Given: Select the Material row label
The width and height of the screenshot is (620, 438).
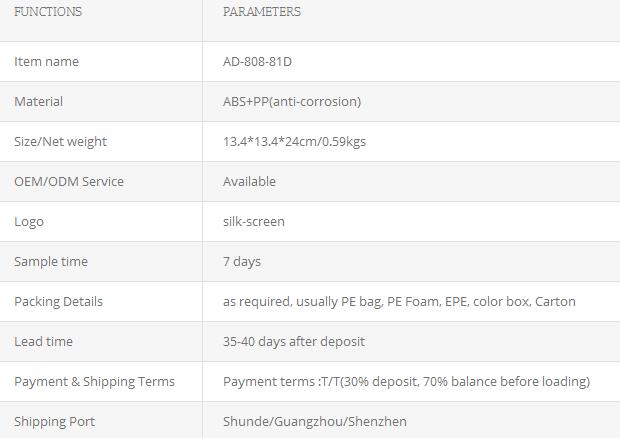Looking at the screenshot, I should pyautogui.click(x=38, y=102).
